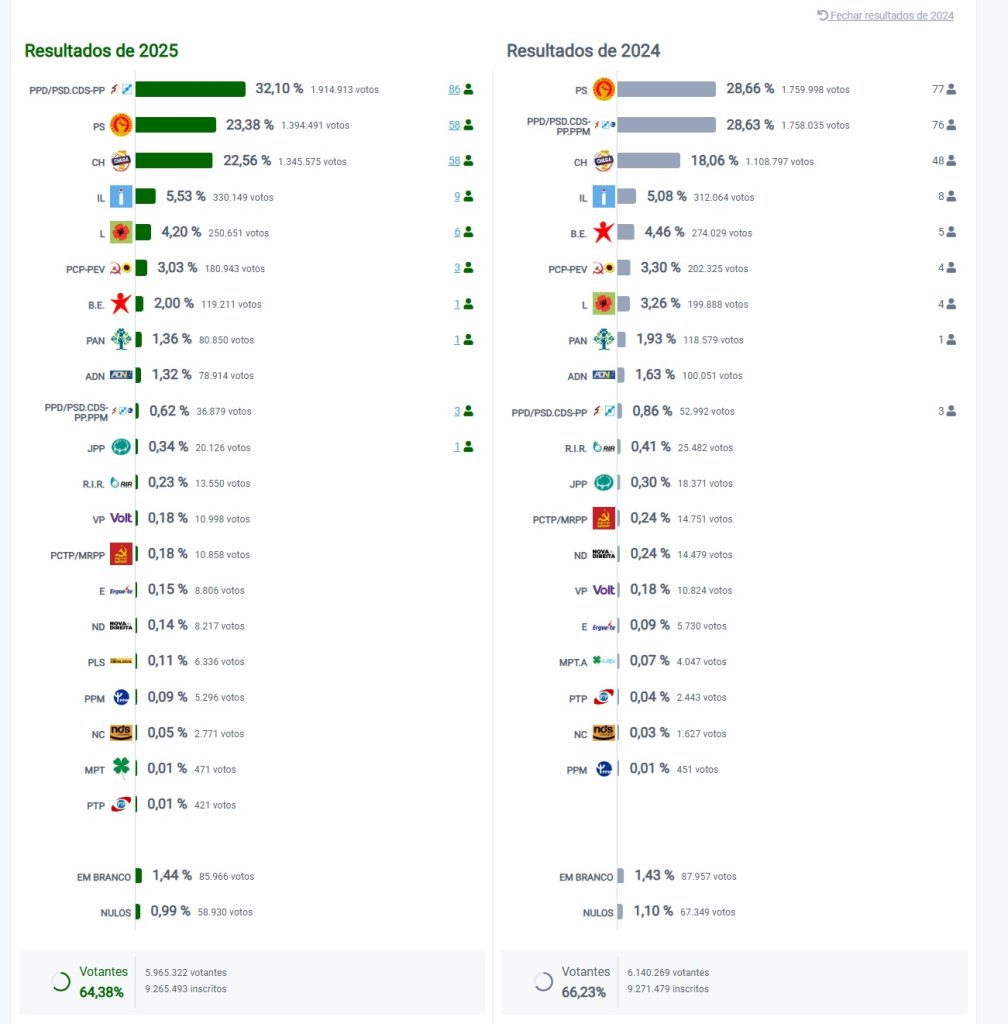The height and width of the screenshot is (1024, 1008).
Task: Click the PS fist logo in 2025 results
Action: pos(121,125)
